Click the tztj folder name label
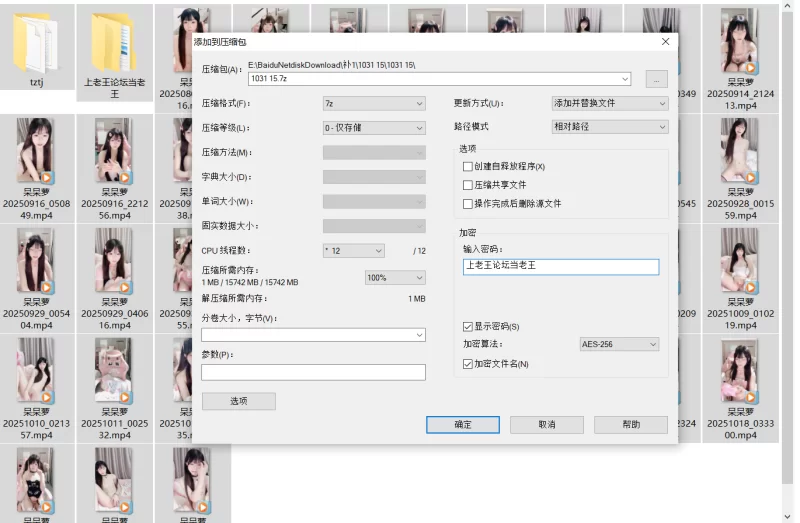 coord(36,82)
